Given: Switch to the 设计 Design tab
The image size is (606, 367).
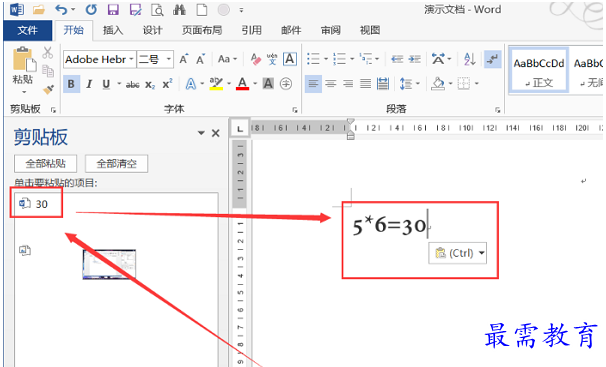Looking at the screenshot, I should (152, 30).
